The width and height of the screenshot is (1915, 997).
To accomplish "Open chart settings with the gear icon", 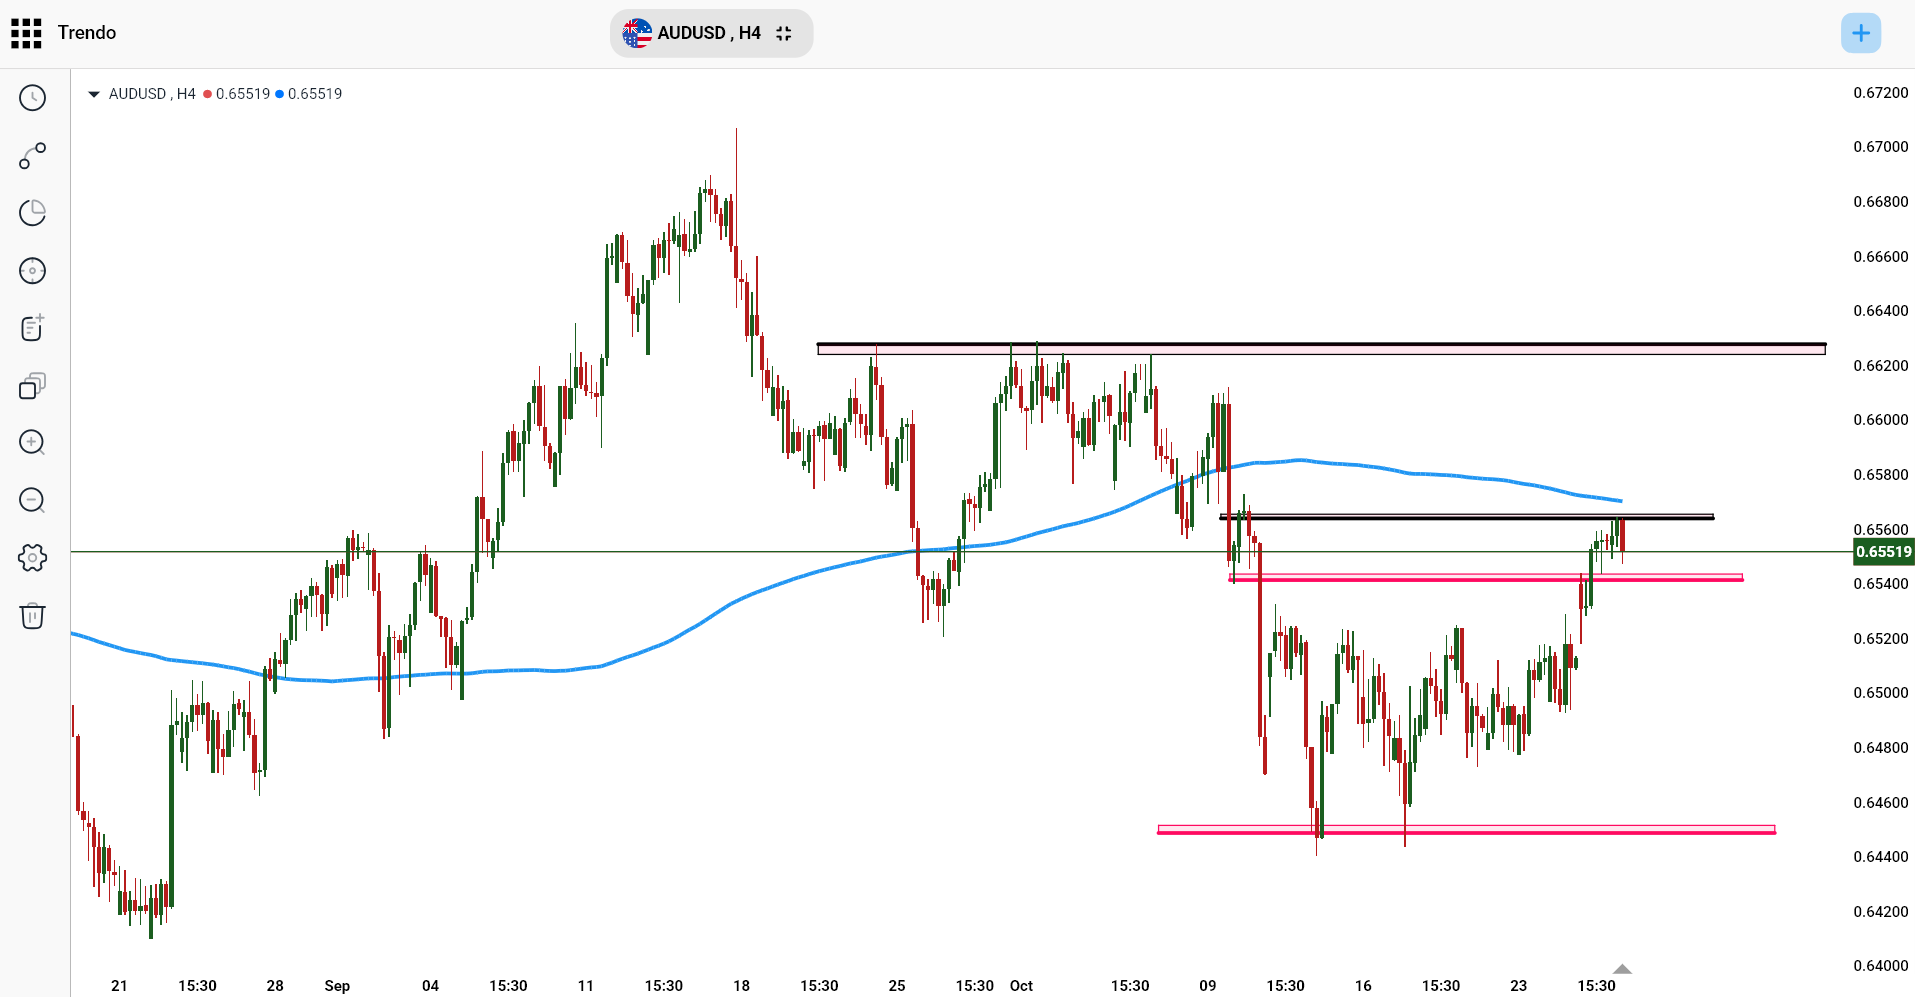I will click(x=33, y=558).
